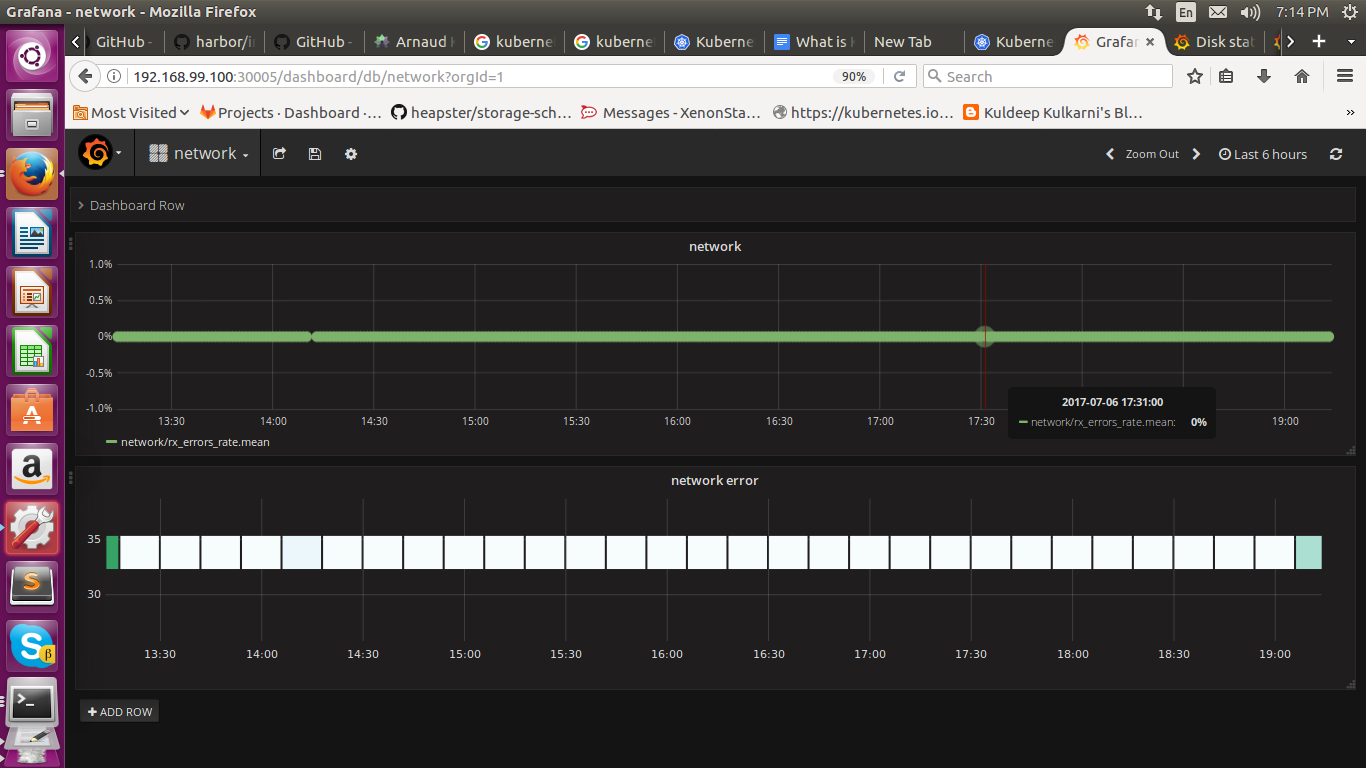
Task: Switch to the Arnaud tab
Action: (x=414, y=42)
